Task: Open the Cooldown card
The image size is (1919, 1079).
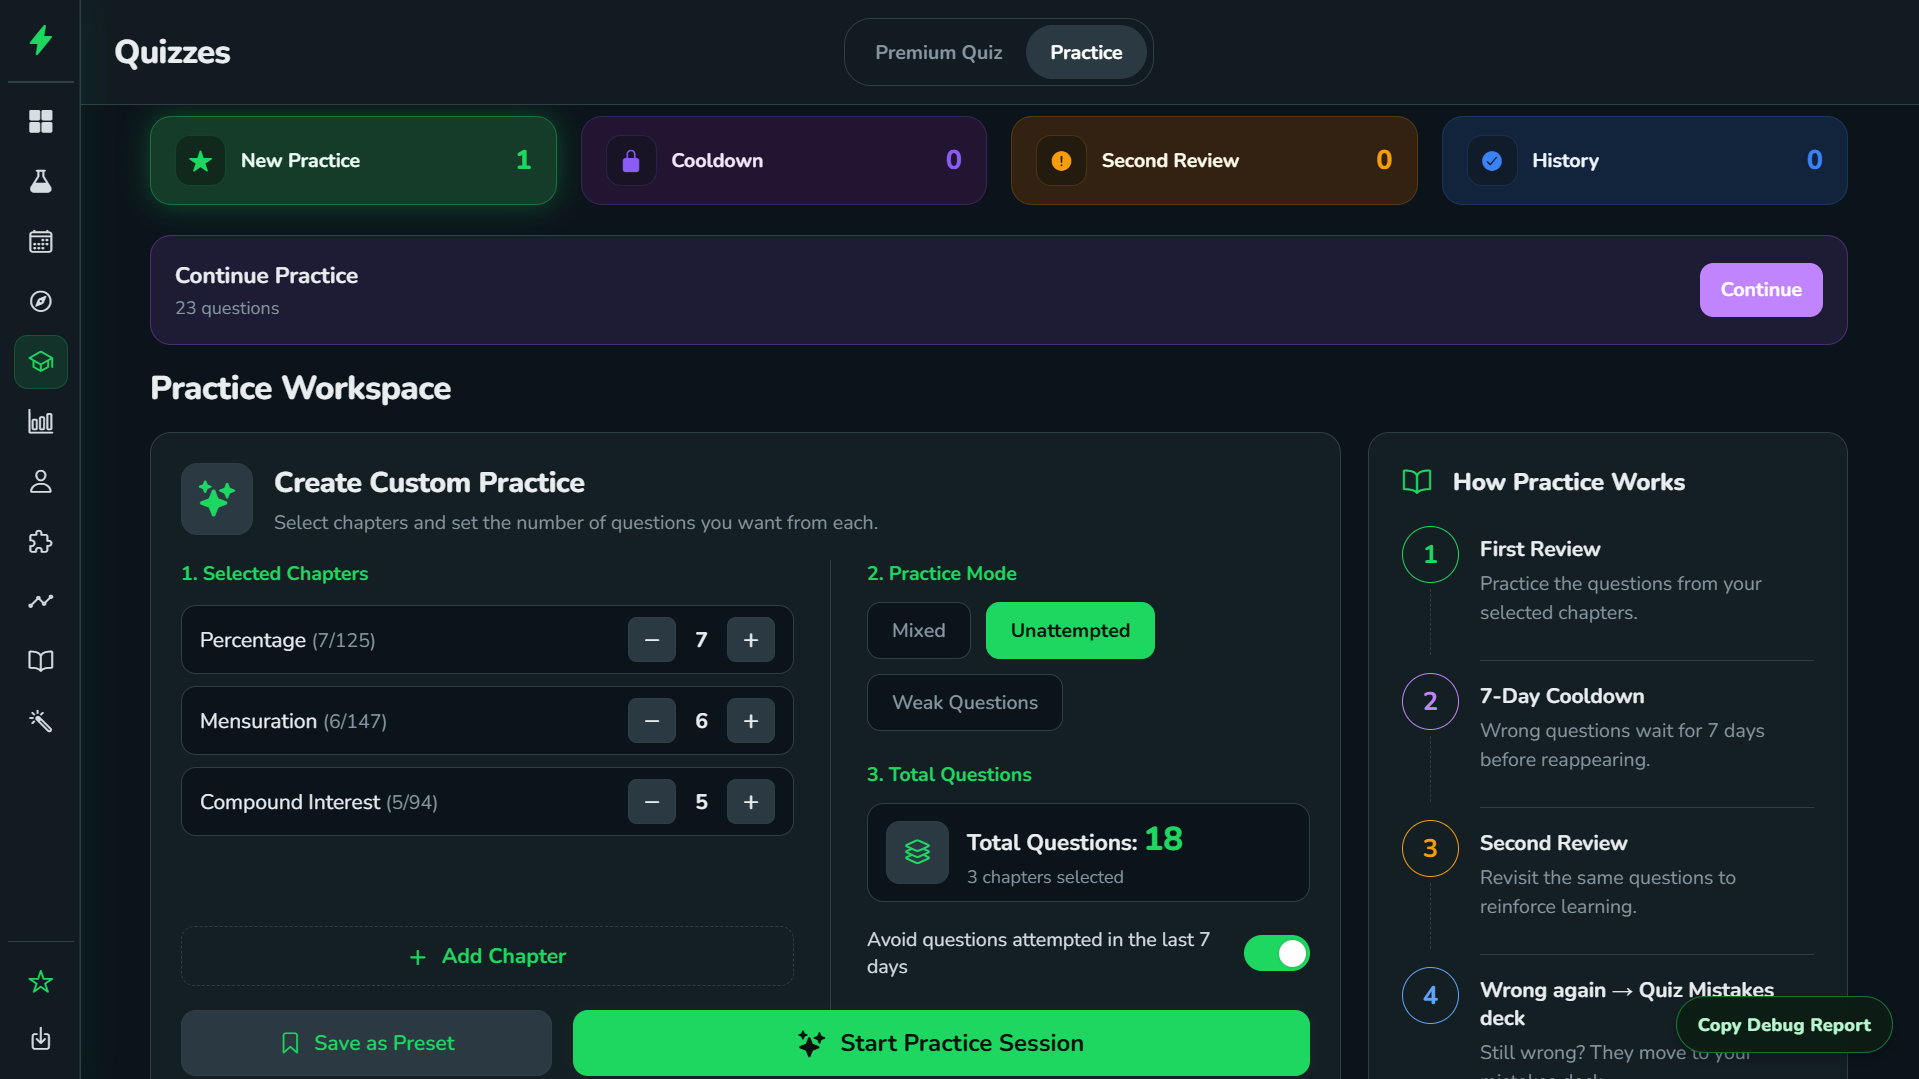Action: 784,161
